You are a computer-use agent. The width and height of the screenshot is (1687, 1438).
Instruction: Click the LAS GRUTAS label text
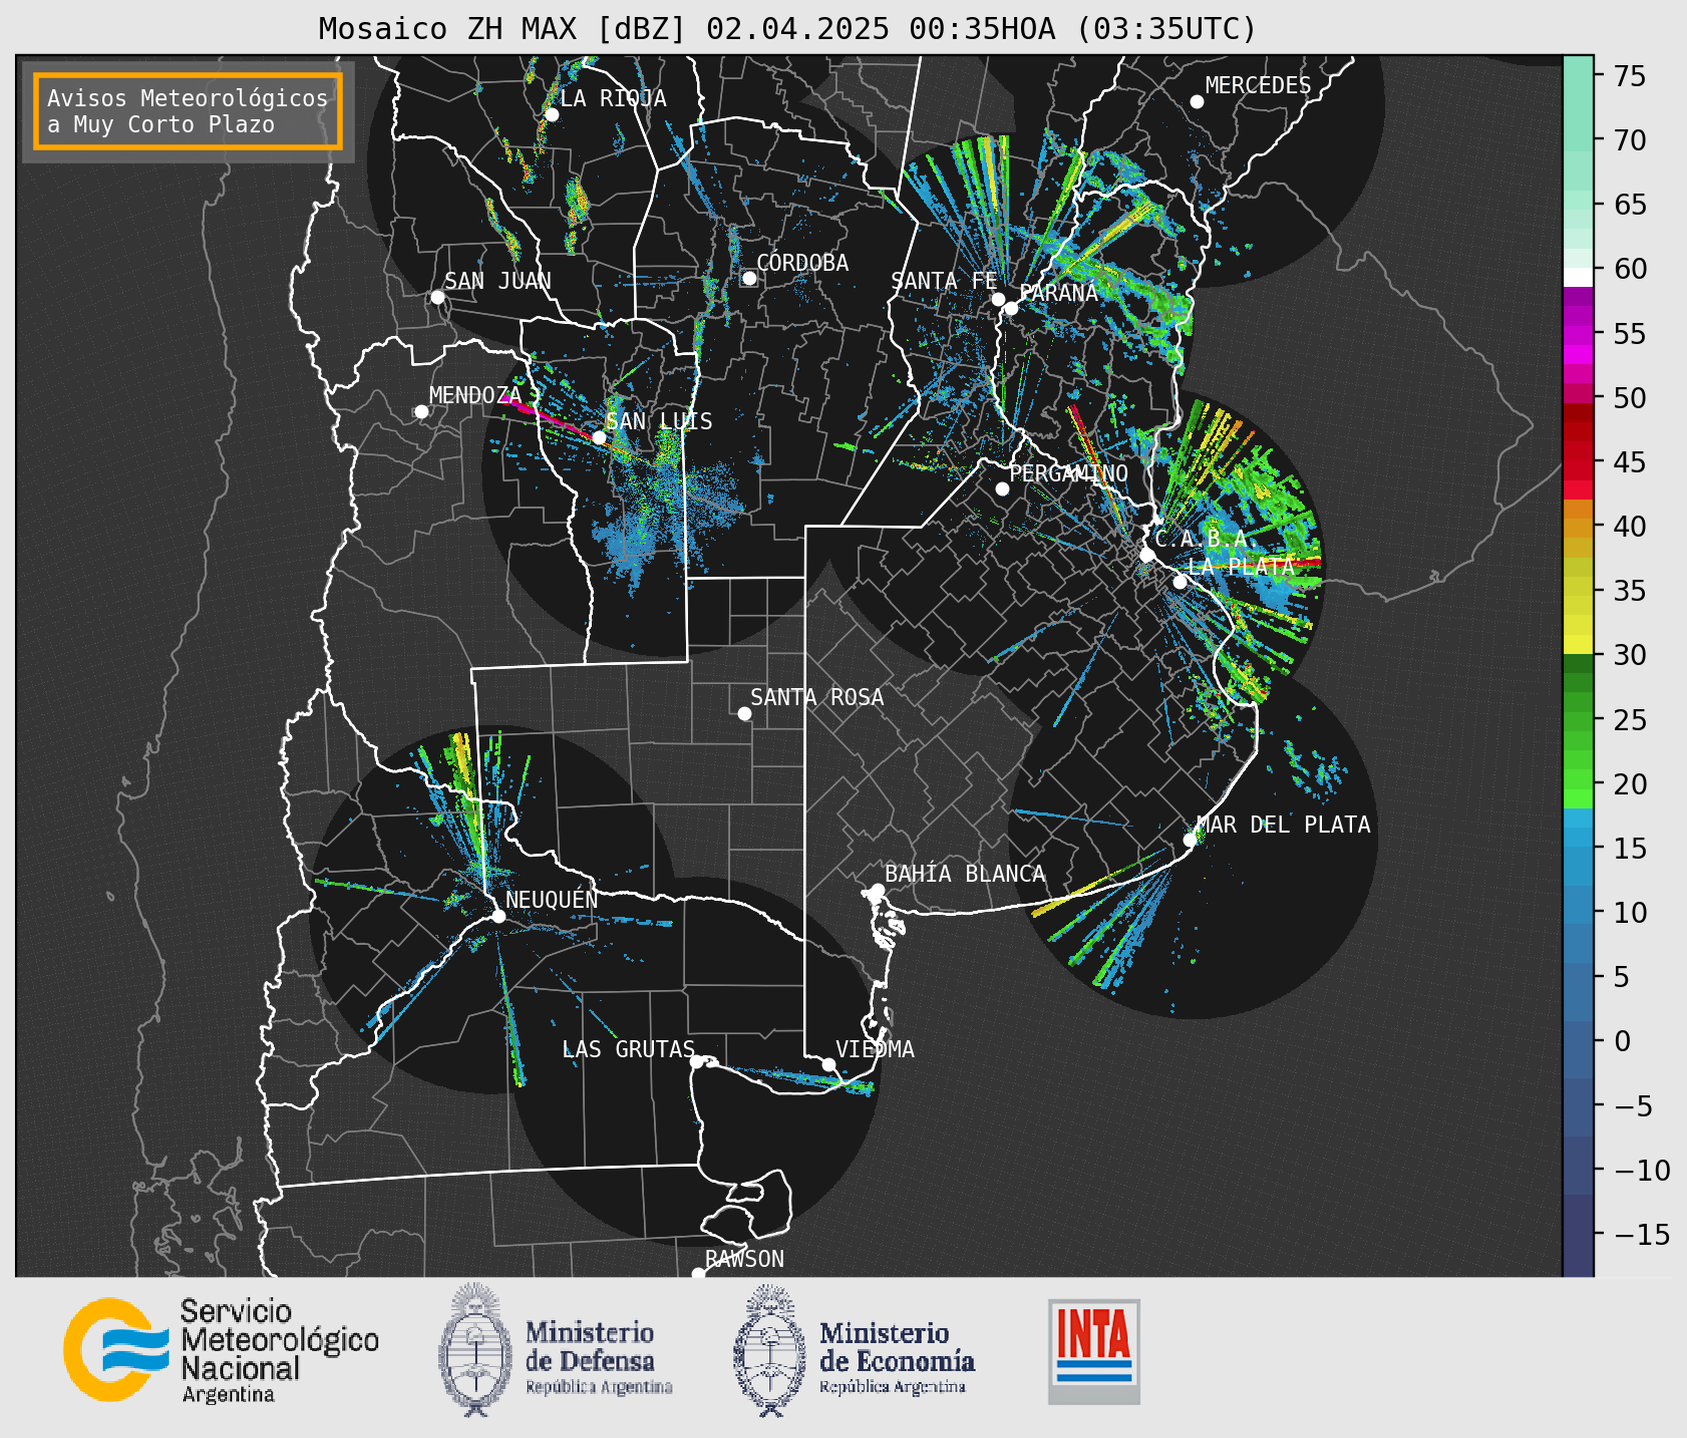tap(628, 1049)
